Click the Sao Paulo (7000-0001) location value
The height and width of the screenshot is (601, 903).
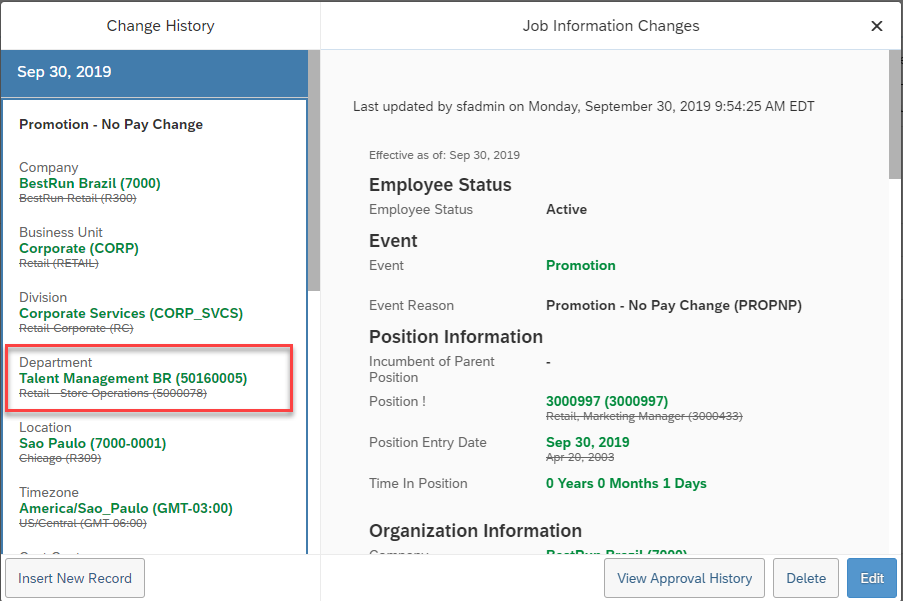tap(93, 444)
